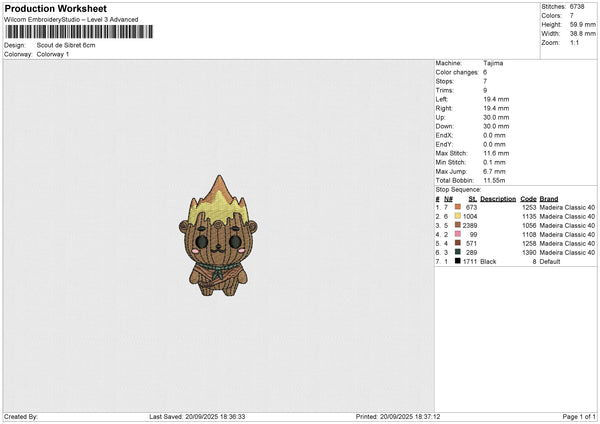Click the "Page 1 of 1" indicator
This screenshot has width=600, height=424.
coord(579,417)
